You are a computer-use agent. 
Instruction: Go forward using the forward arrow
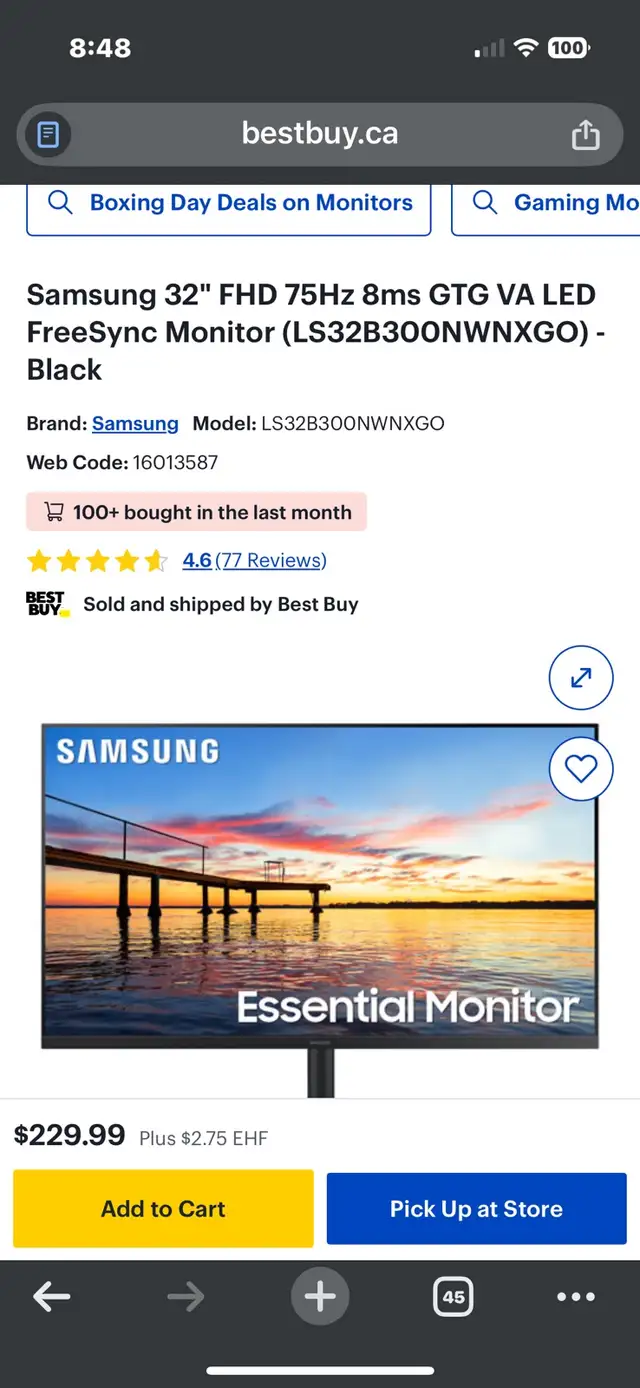[x=186, y=1296]
